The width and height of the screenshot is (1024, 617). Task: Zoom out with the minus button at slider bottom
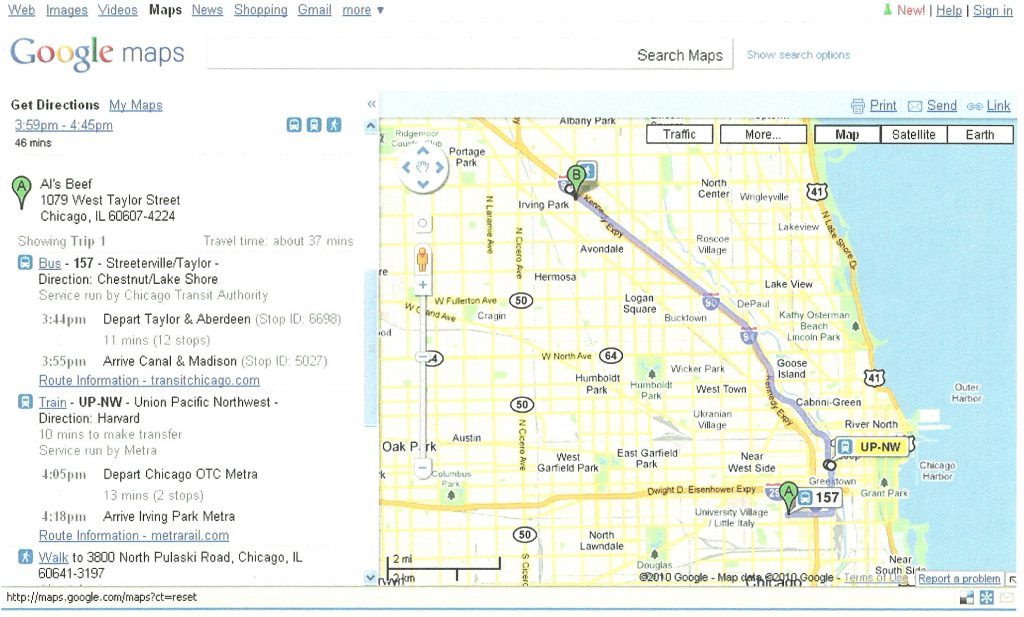(423, 467)
